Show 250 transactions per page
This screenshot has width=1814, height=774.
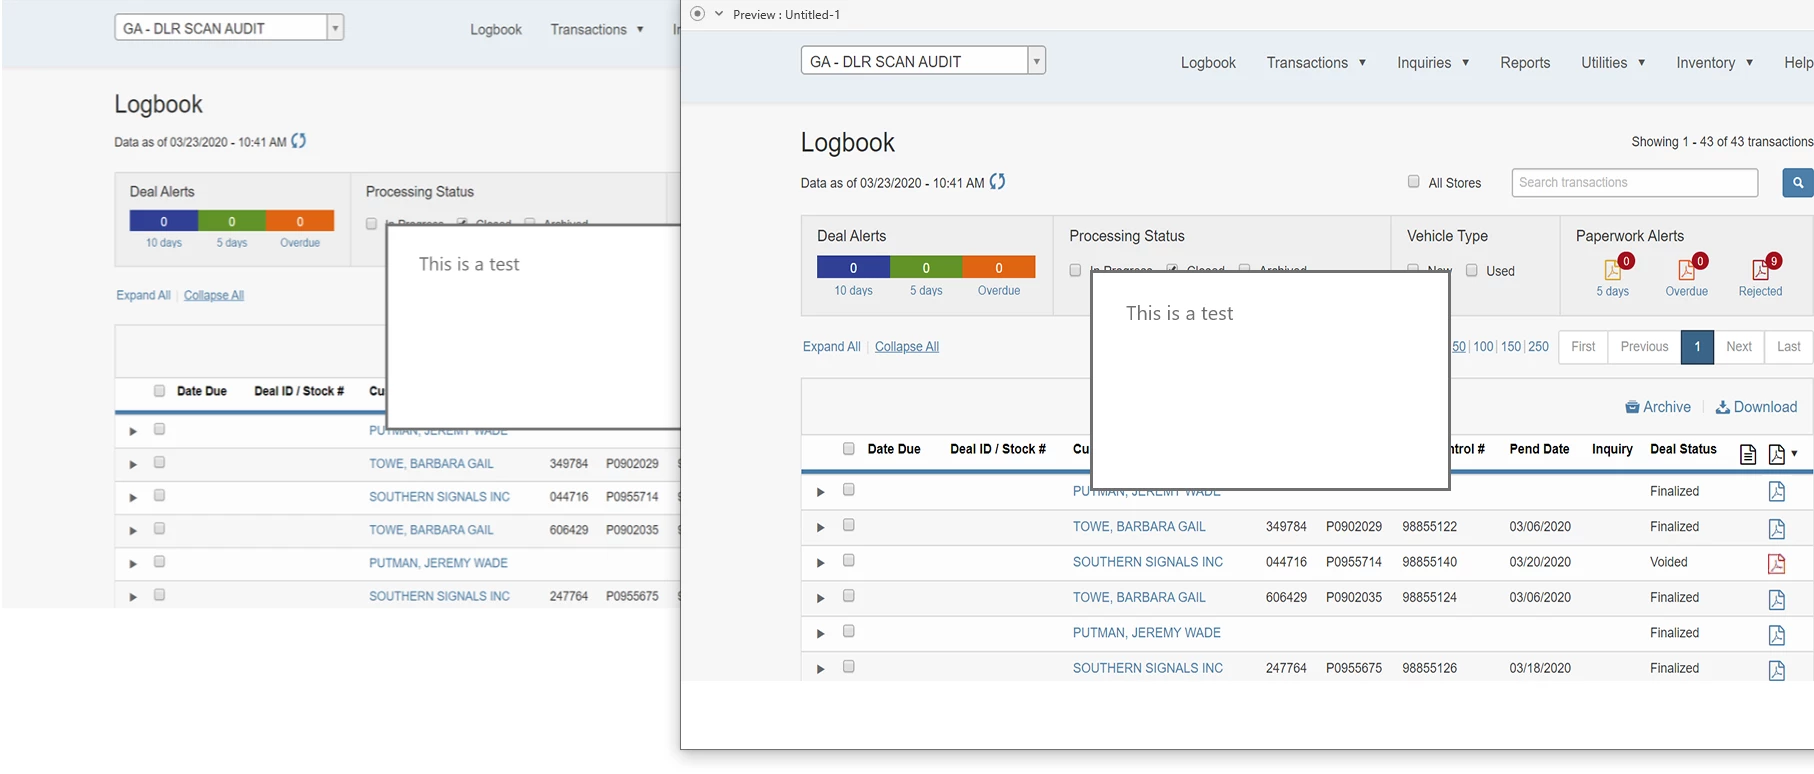1538,347
